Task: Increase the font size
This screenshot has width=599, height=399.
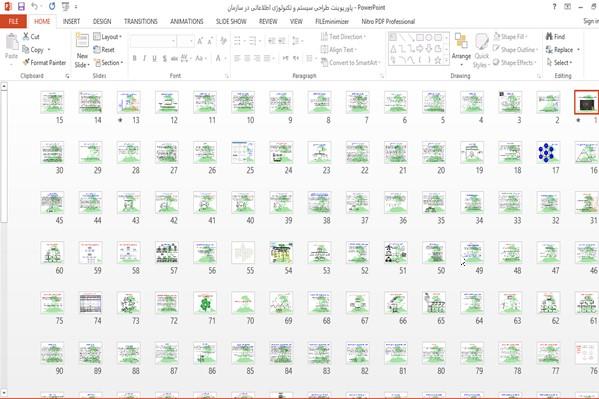Action: coord(200,41)
